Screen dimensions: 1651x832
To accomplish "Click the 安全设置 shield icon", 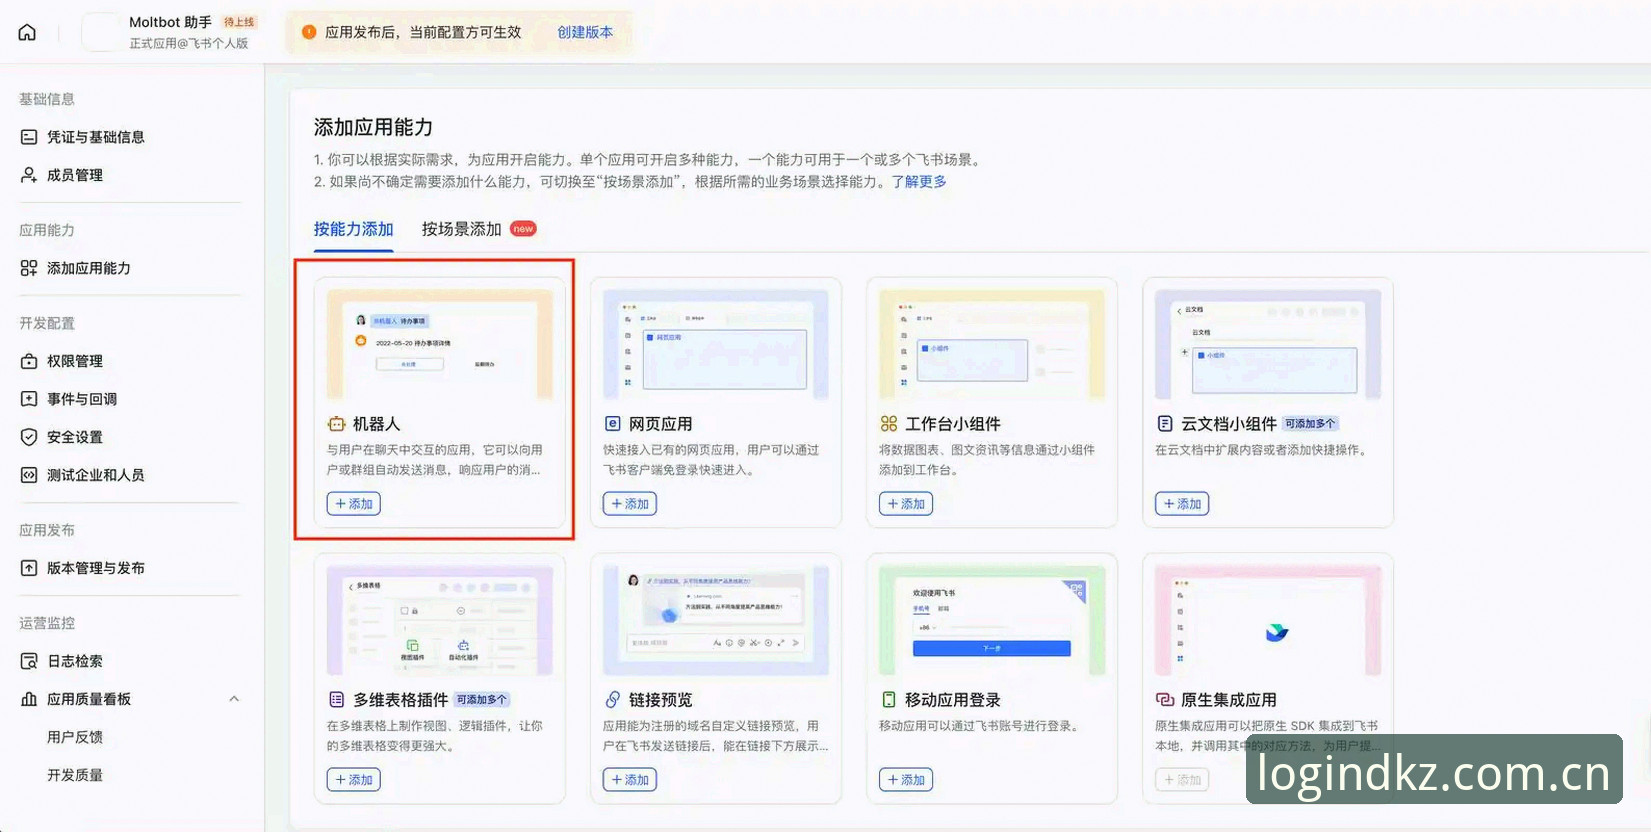I will (29, 437).
